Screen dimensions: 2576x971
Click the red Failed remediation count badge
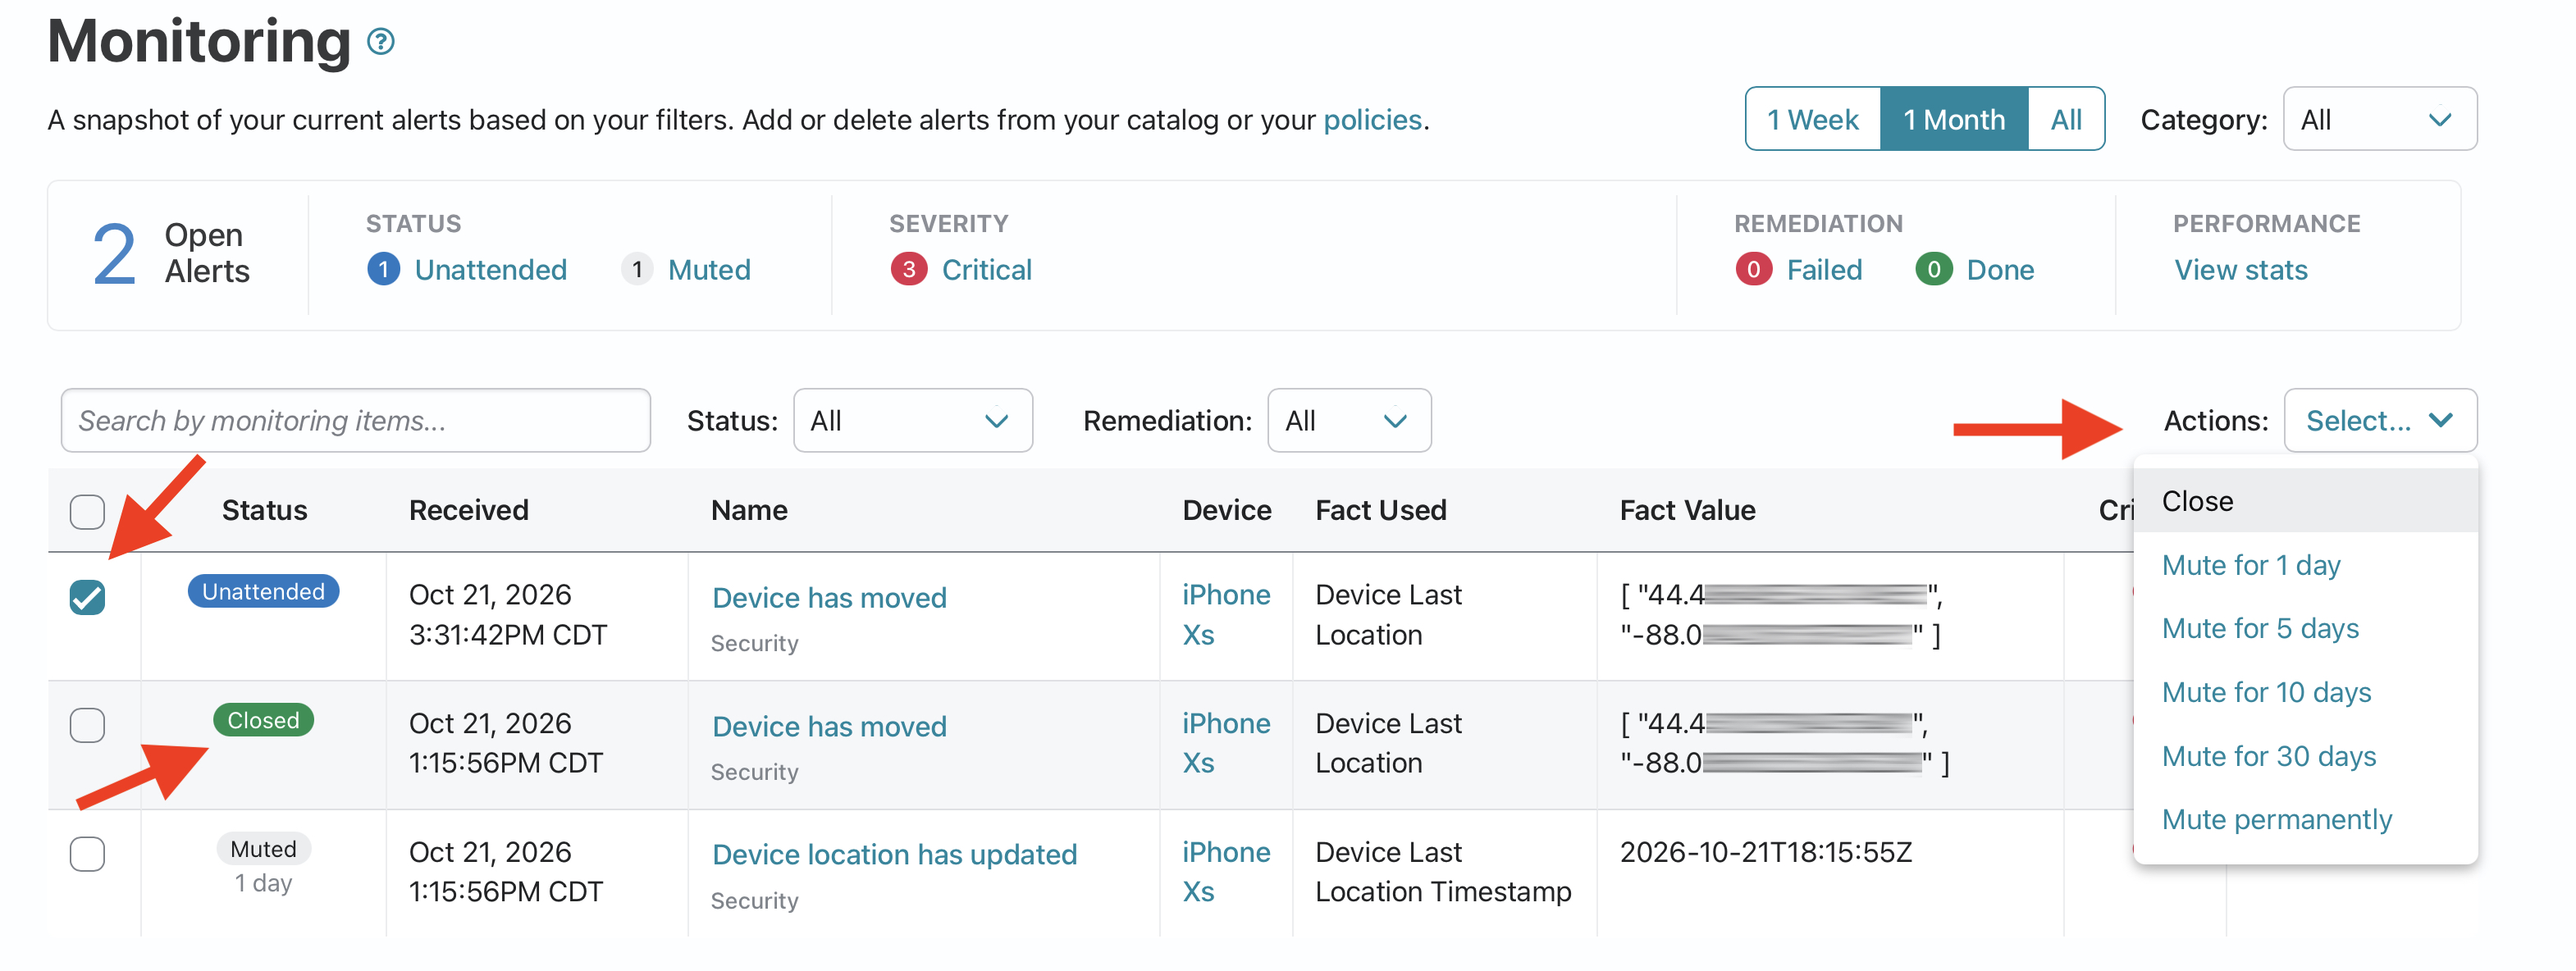1753,269
